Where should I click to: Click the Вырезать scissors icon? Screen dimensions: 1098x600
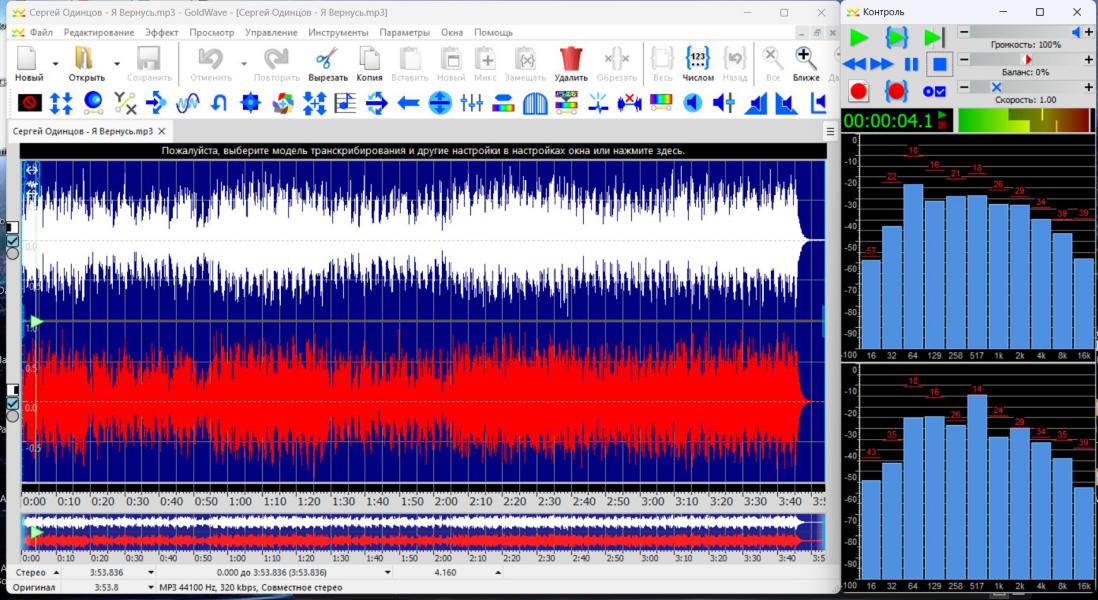coord(328,59)
